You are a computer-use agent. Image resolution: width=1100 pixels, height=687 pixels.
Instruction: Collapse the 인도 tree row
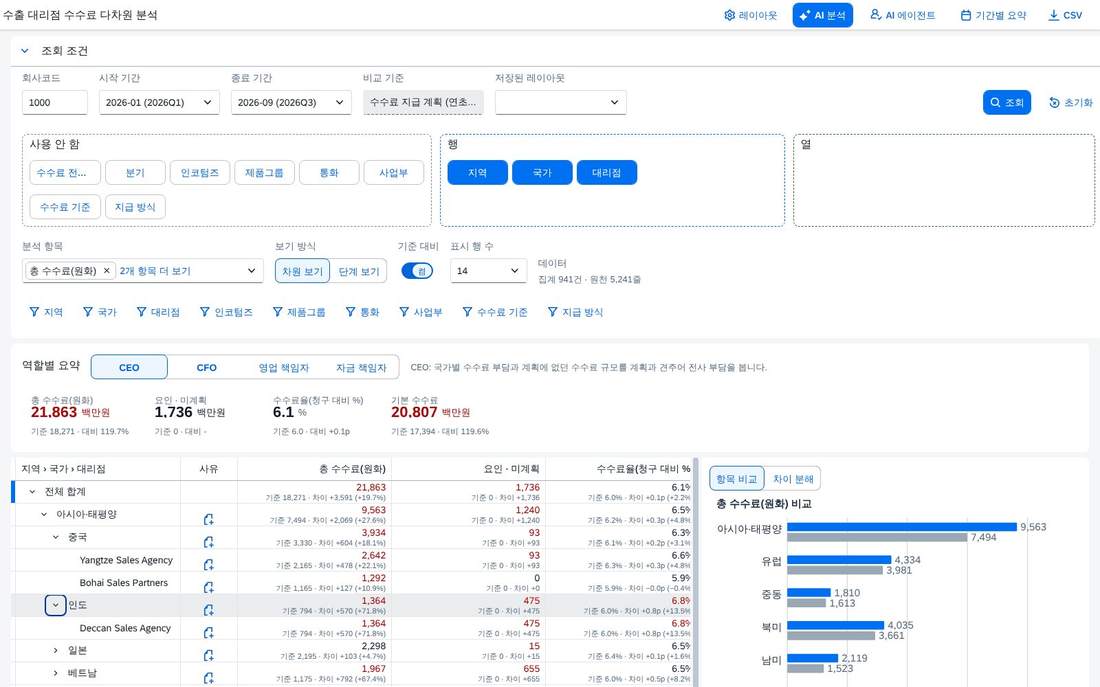coord(55,605)
